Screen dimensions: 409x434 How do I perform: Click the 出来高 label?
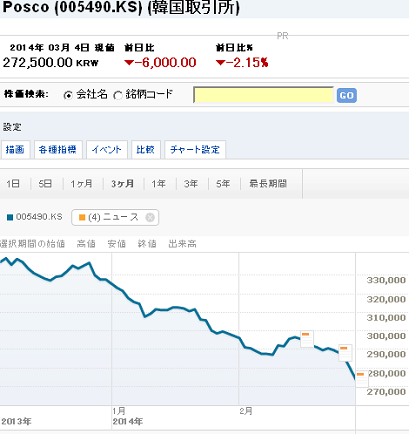click(182, 244)
